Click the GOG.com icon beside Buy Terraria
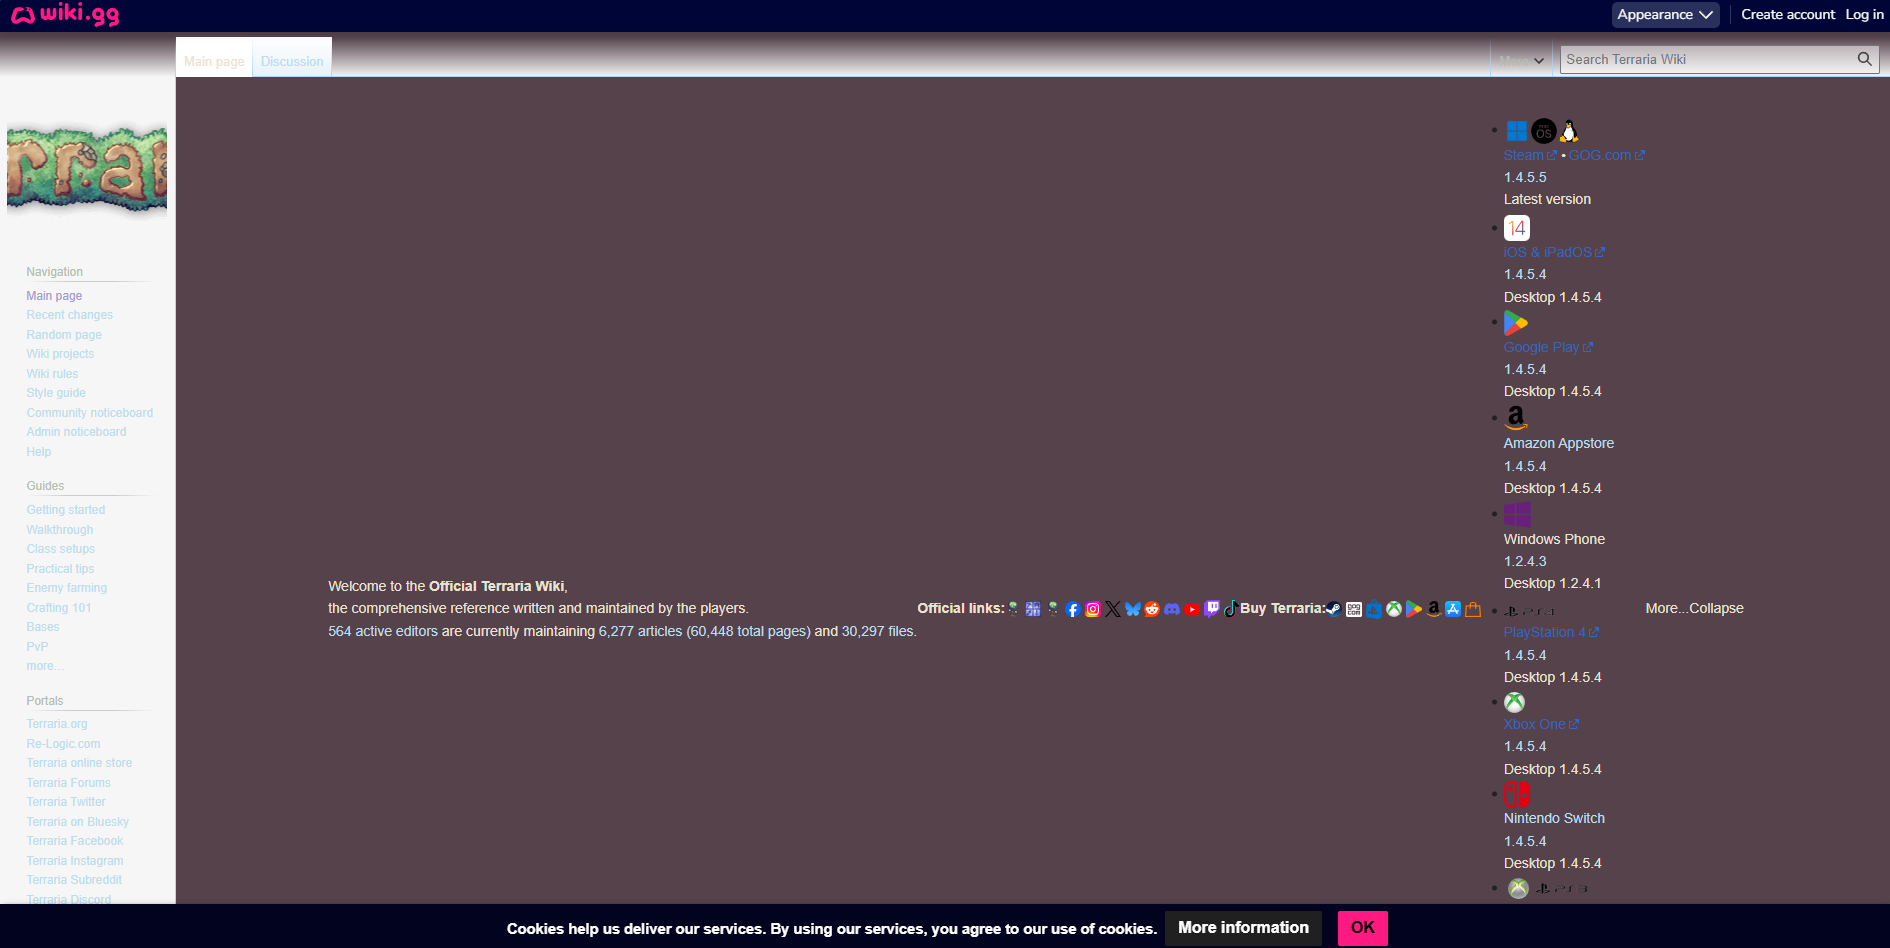Viewport: 1890px width, 948px height. [1354, 609]
